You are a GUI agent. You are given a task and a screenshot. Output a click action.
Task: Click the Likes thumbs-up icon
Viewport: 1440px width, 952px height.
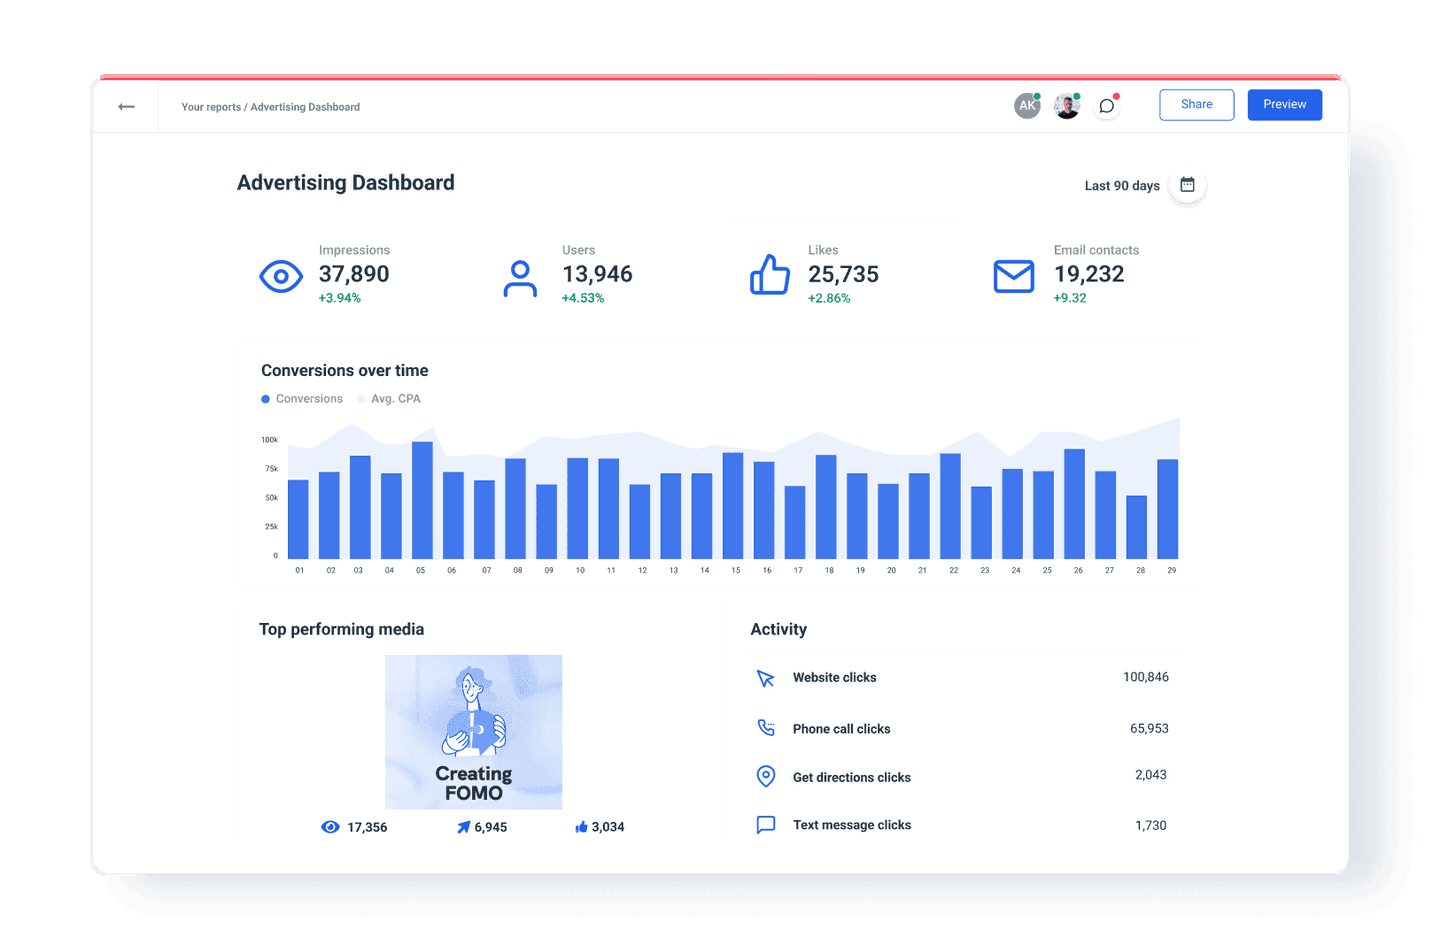[769, 274]
